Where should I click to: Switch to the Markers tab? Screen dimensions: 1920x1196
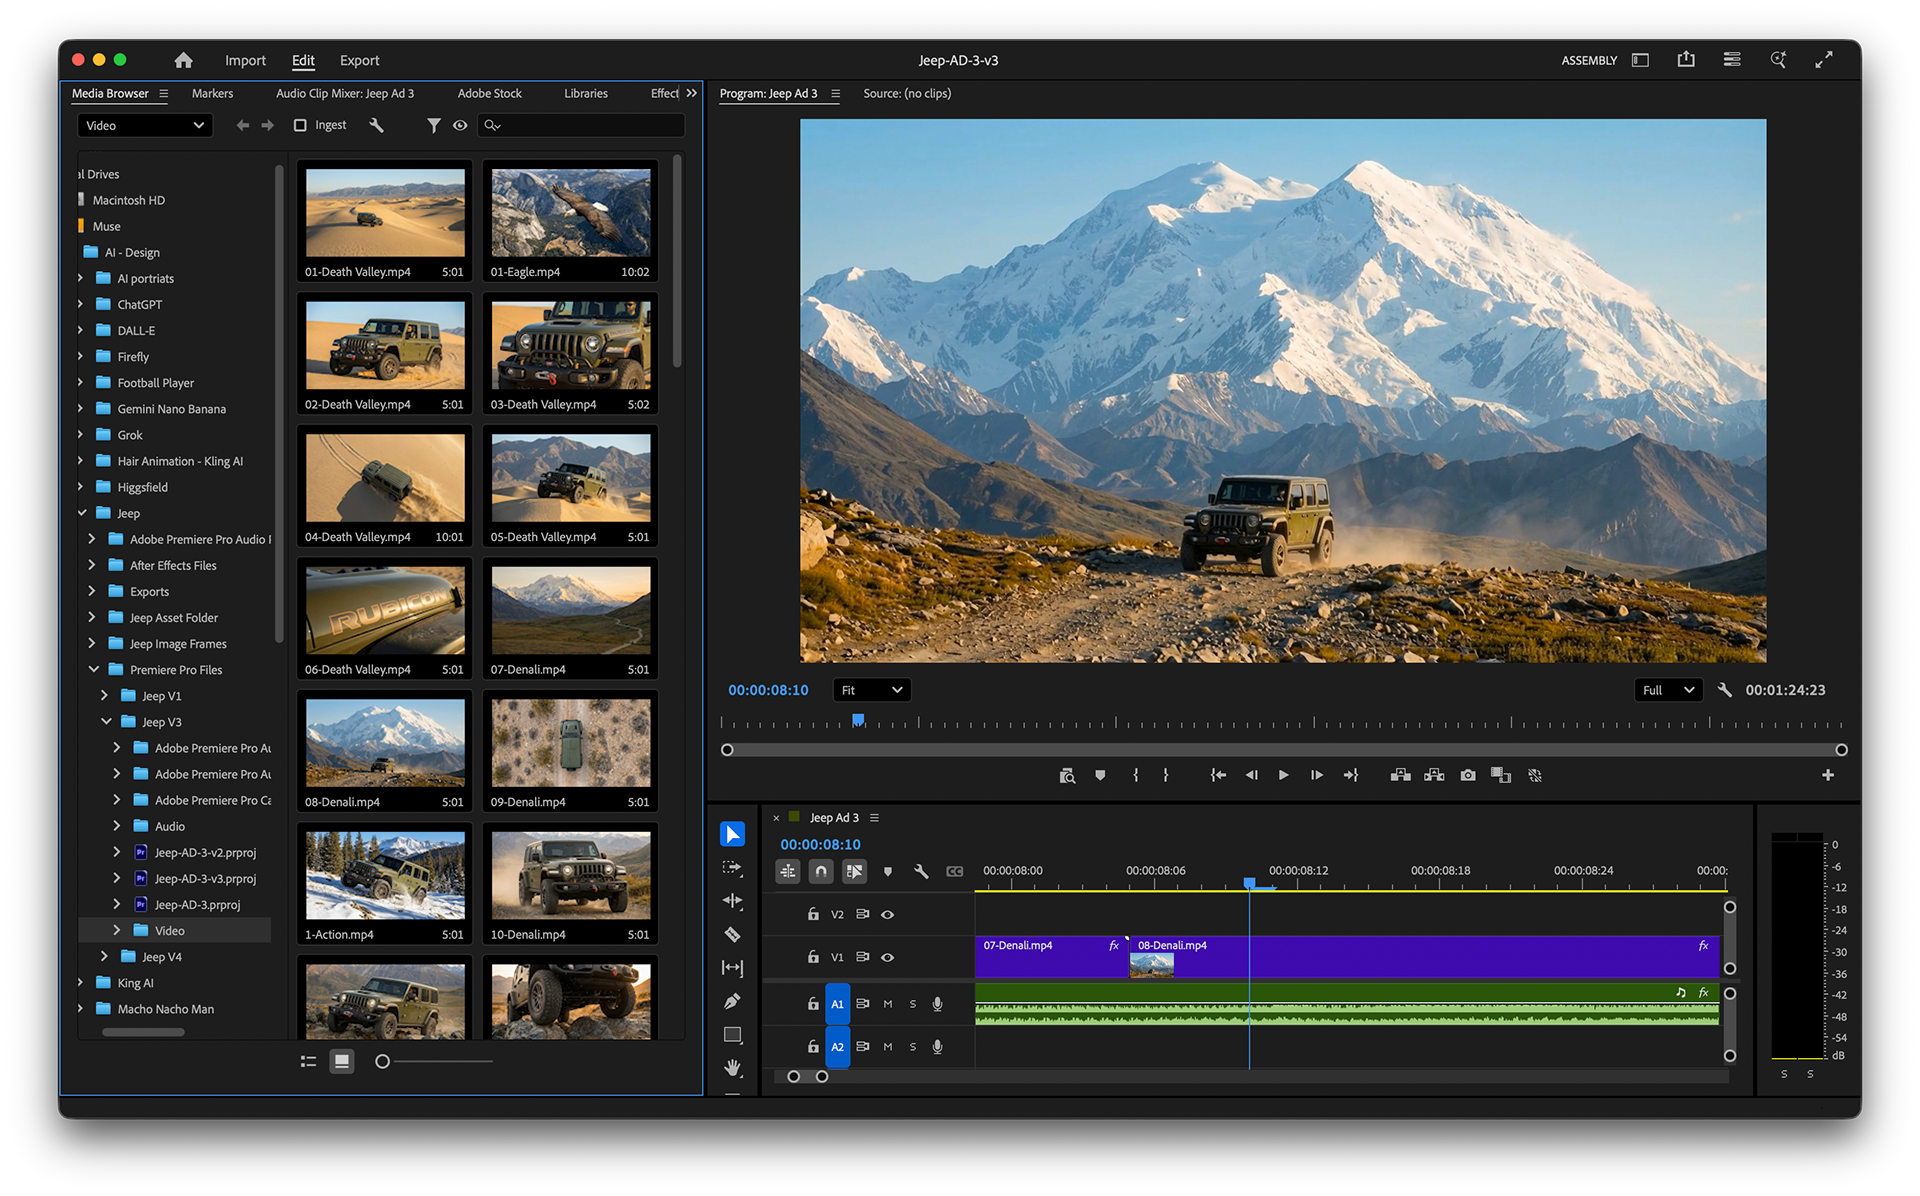click(212, 93)
